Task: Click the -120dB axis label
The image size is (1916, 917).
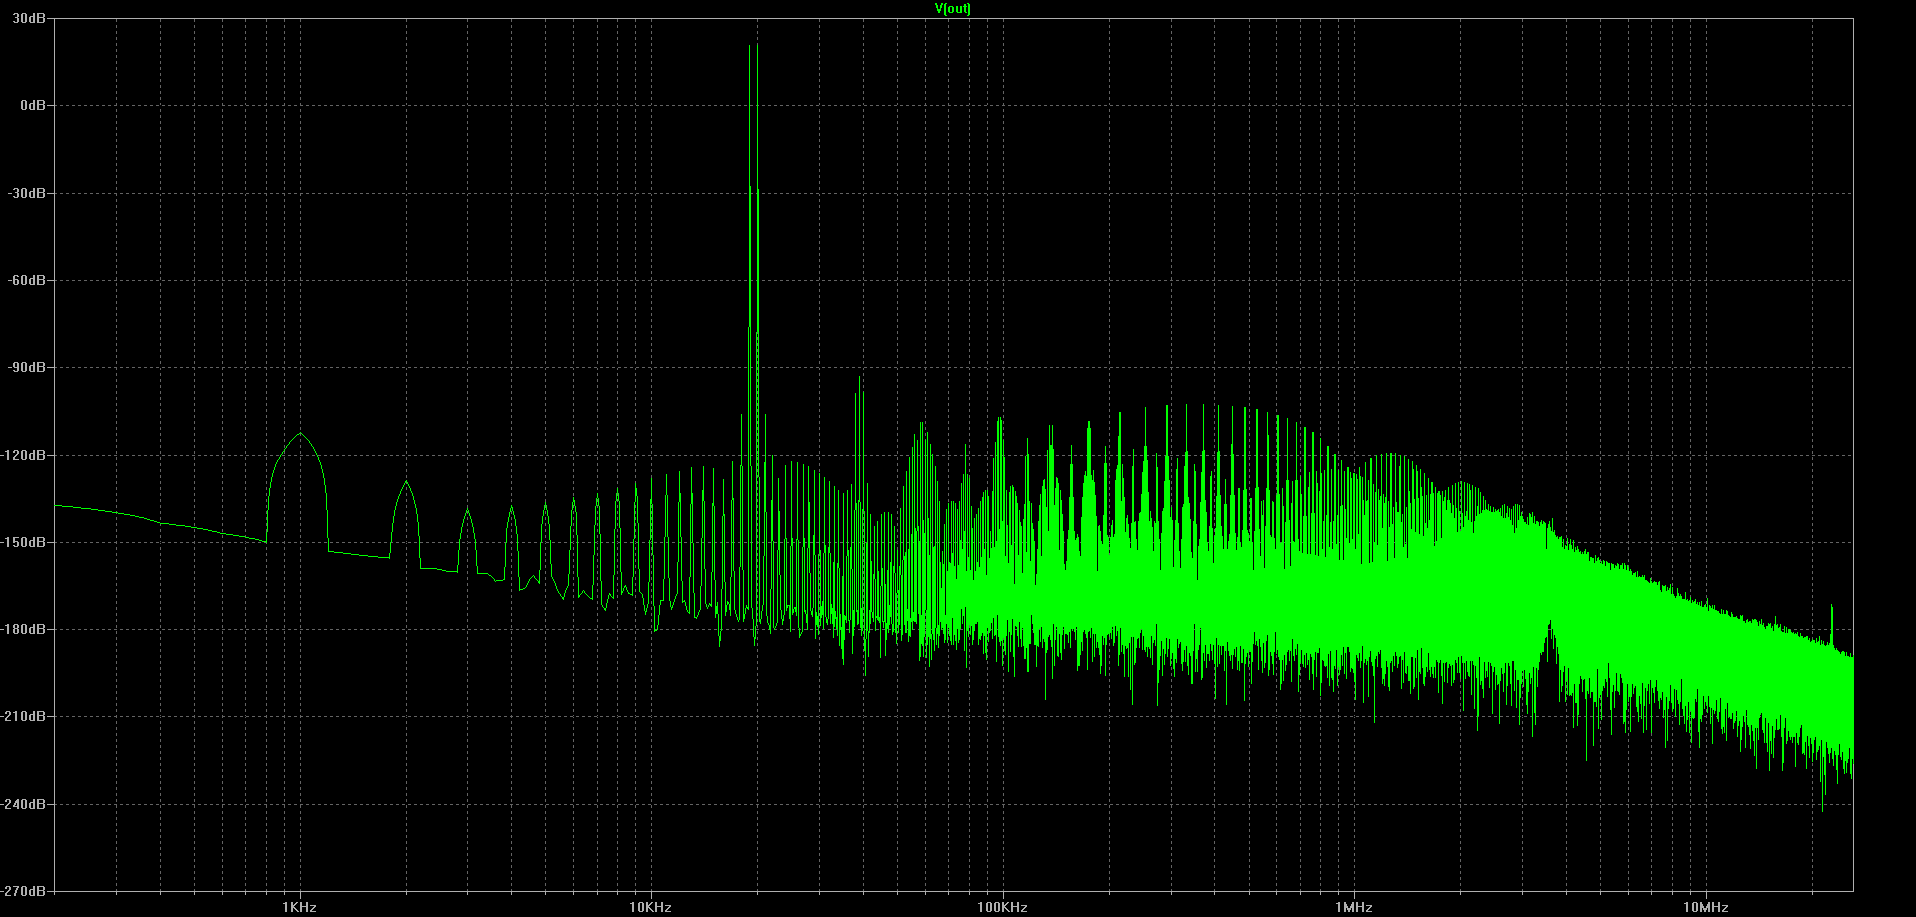Action: pos(24,455)
